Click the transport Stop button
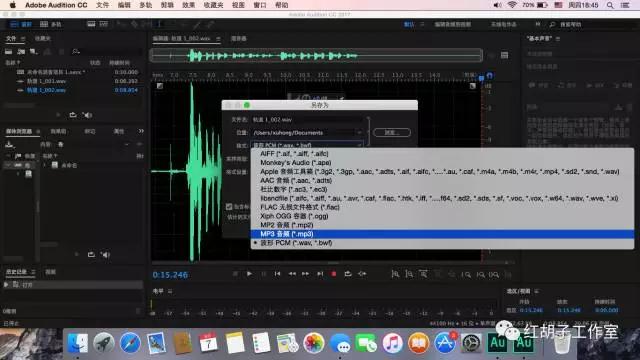Viewport: 640px width, 360px height. [x=235, y=274]
